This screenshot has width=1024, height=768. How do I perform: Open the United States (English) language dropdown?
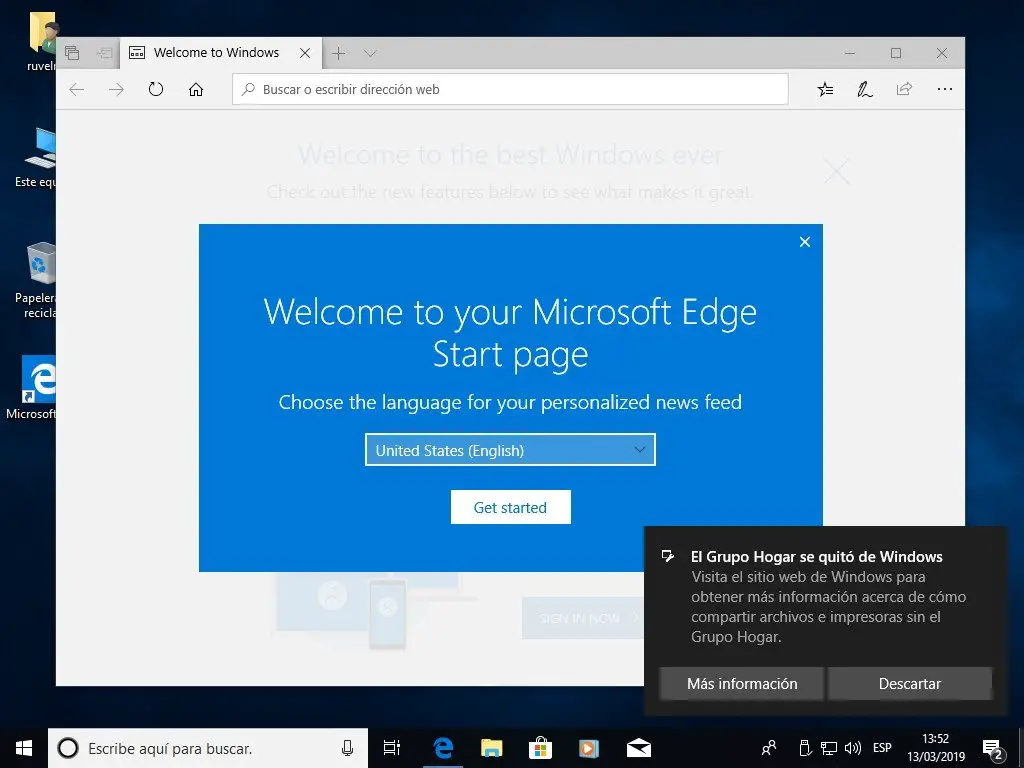click(510, 450)
